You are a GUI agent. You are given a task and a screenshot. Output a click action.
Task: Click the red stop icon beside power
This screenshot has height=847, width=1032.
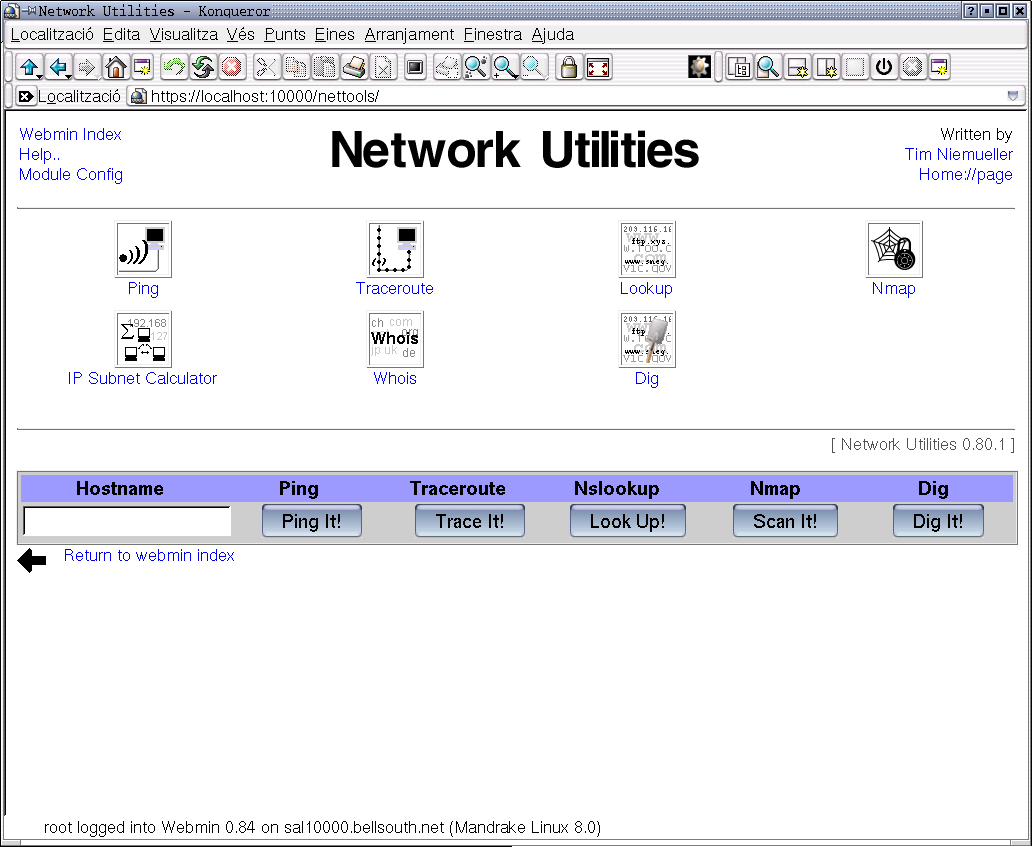click(x=912, y=67)
